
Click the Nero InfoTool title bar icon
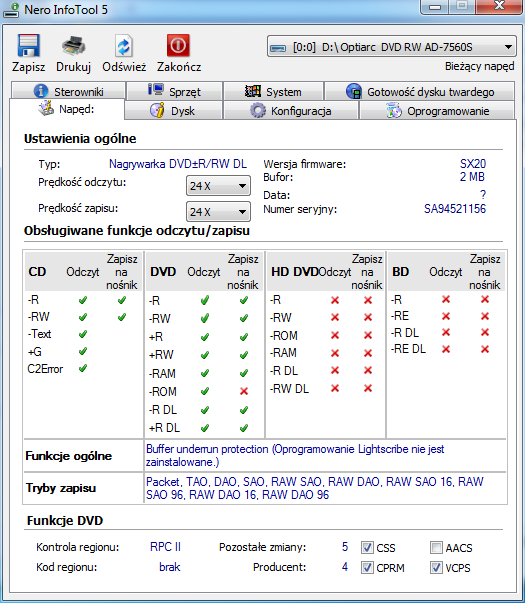(12, 10)
